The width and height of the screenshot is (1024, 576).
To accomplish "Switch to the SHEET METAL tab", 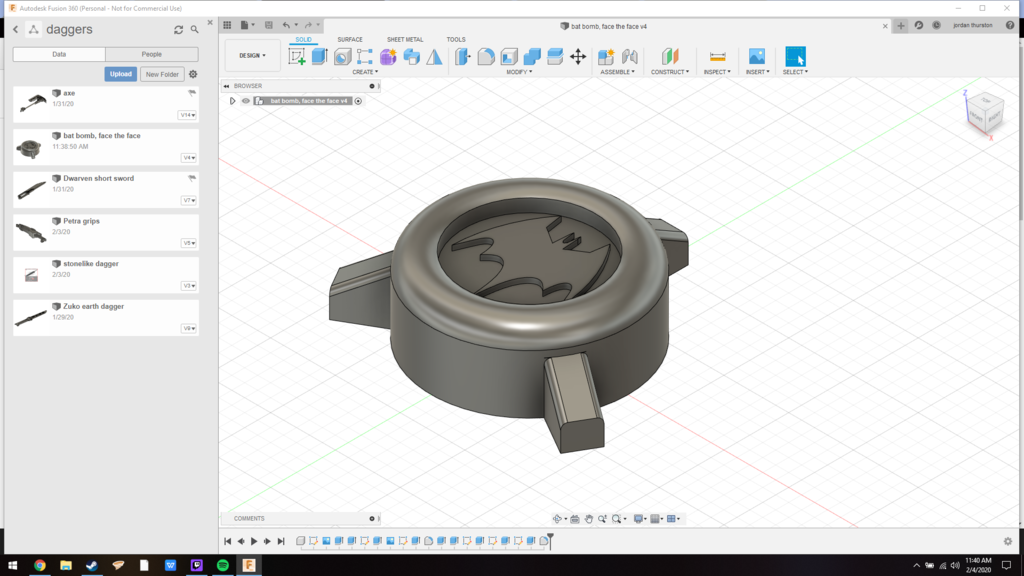I will 404,40.
